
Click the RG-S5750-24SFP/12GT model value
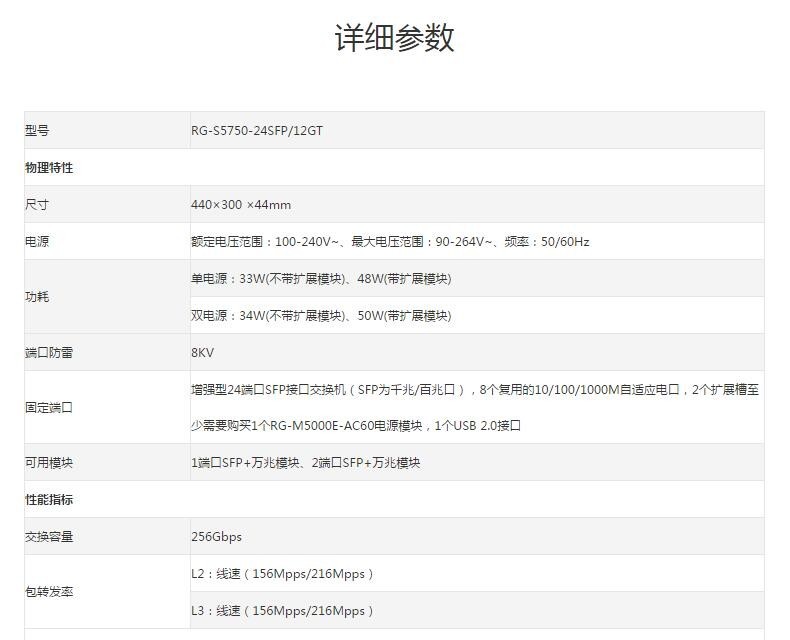257,131
